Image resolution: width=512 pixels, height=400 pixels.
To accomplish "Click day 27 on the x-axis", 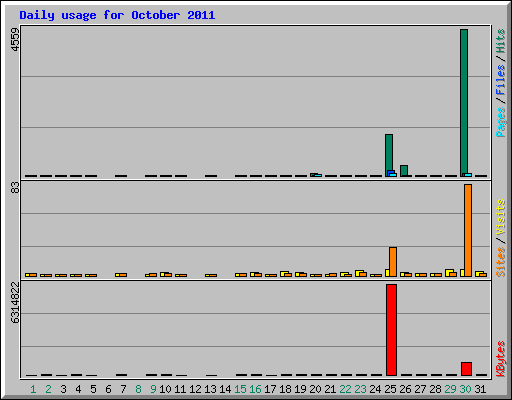I will pos(420,389).
